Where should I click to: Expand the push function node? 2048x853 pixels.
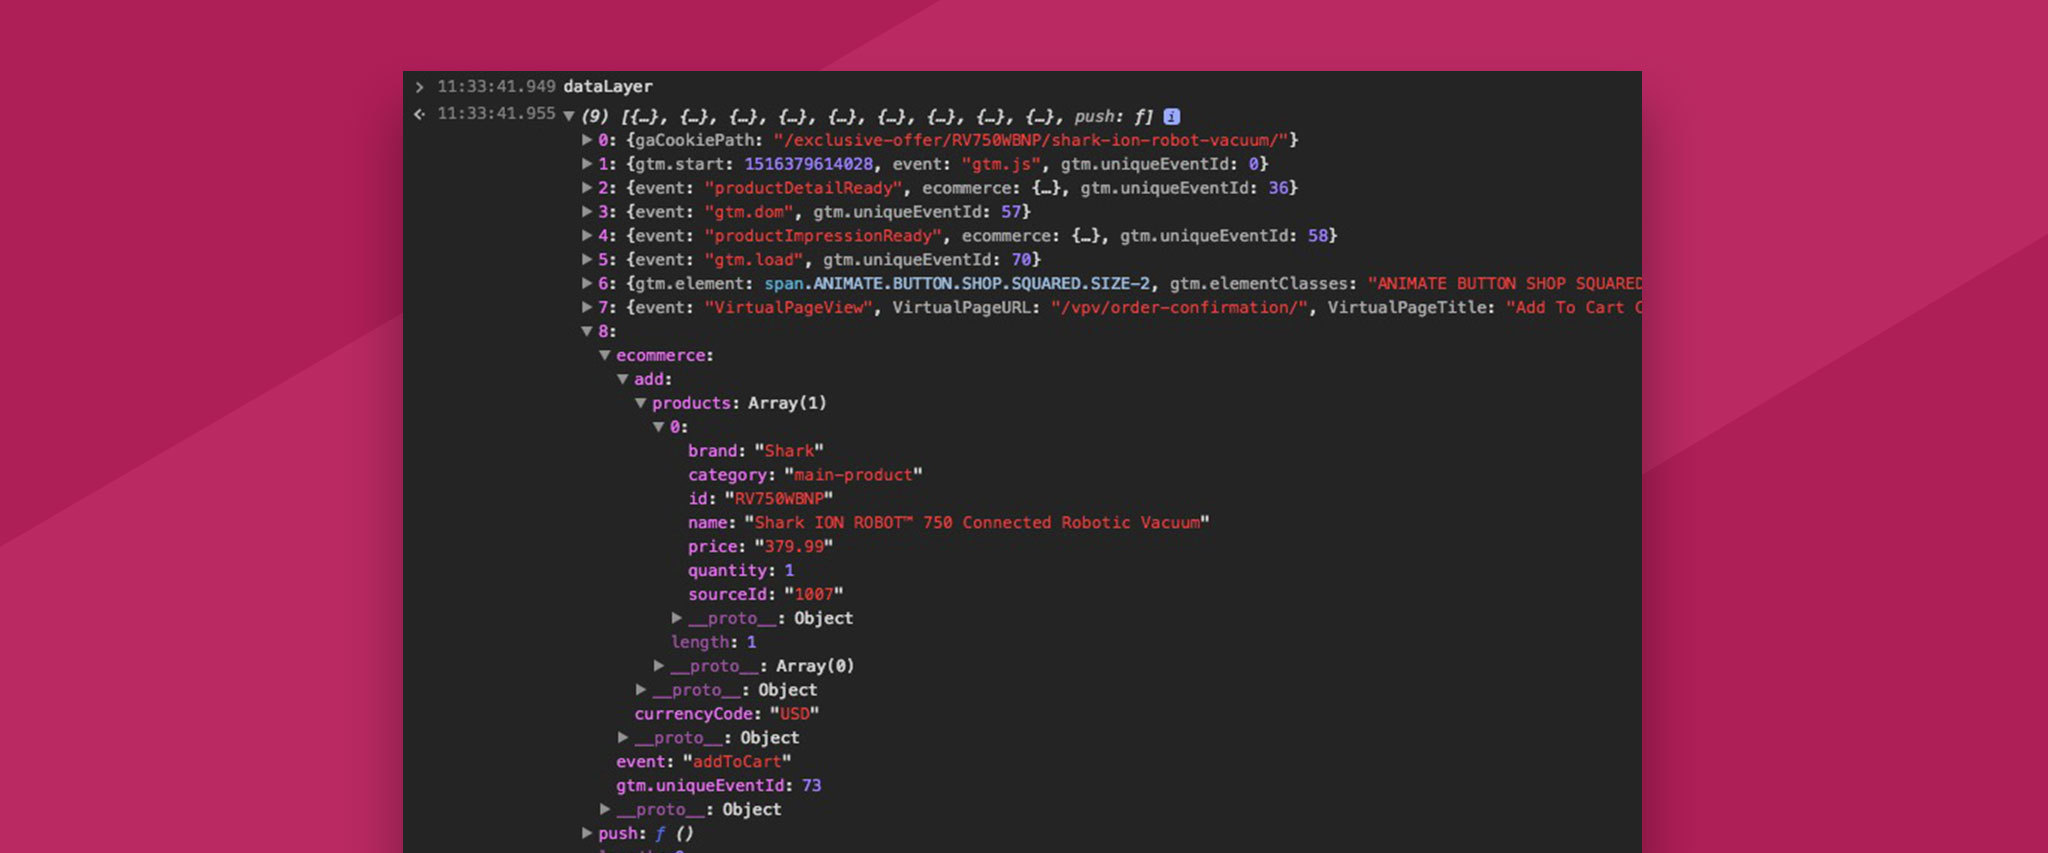[x=587, y=833]
